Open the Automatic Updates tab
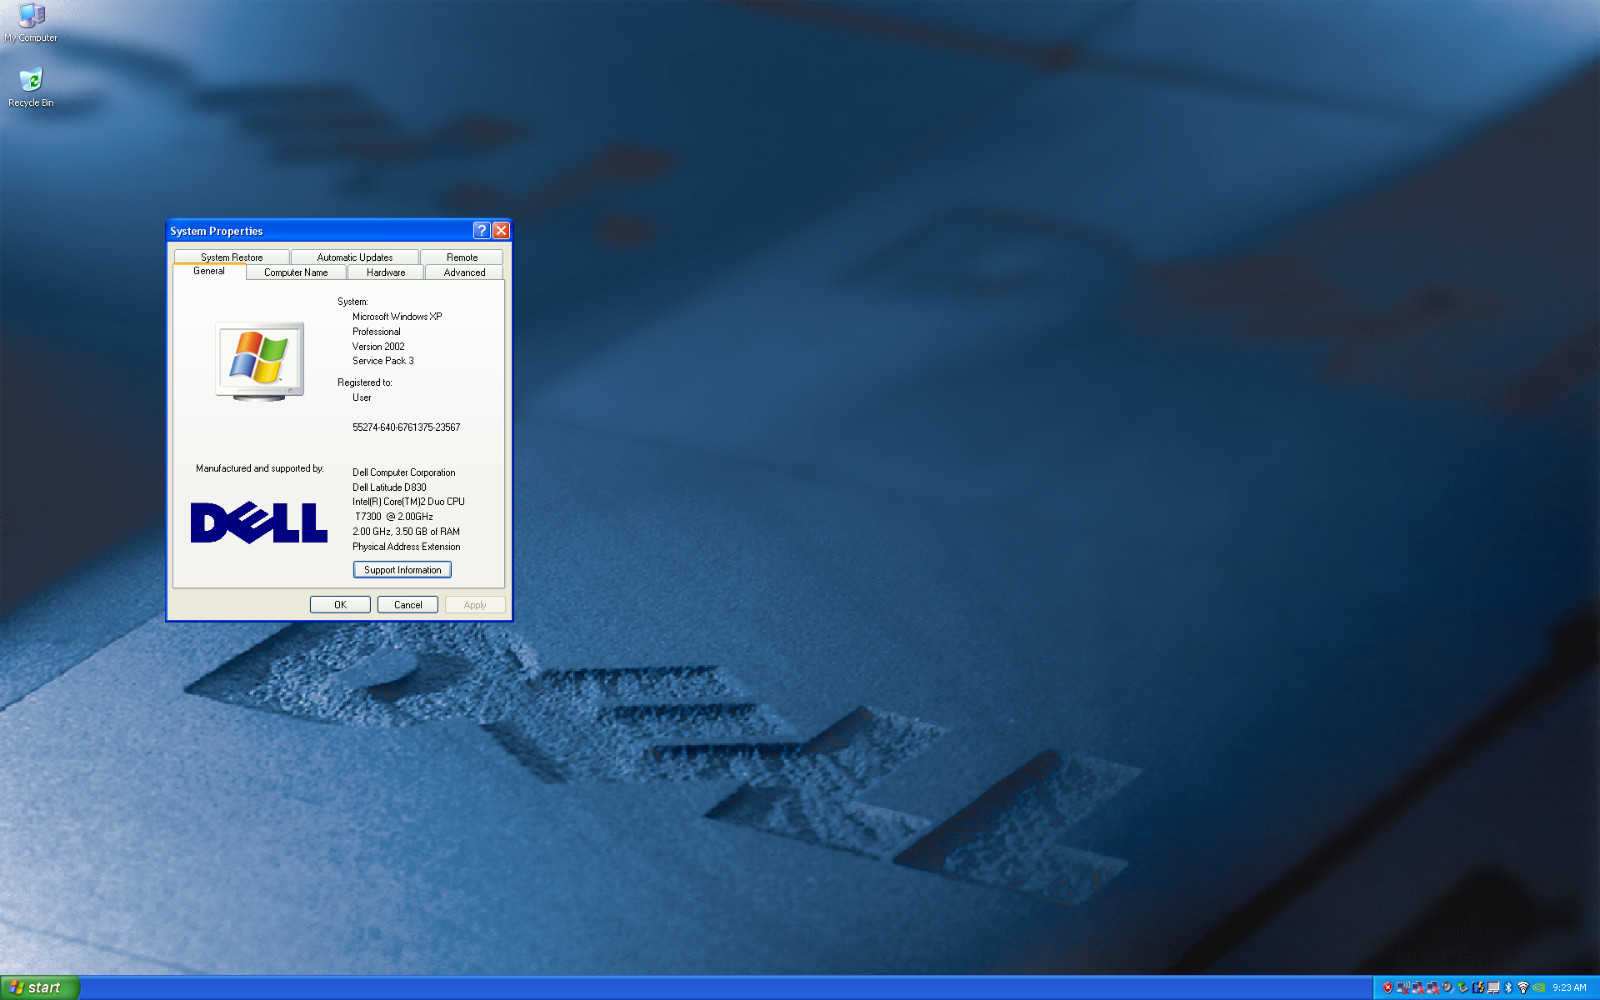Screen dimensions: 1600x1000 [355, 257]
